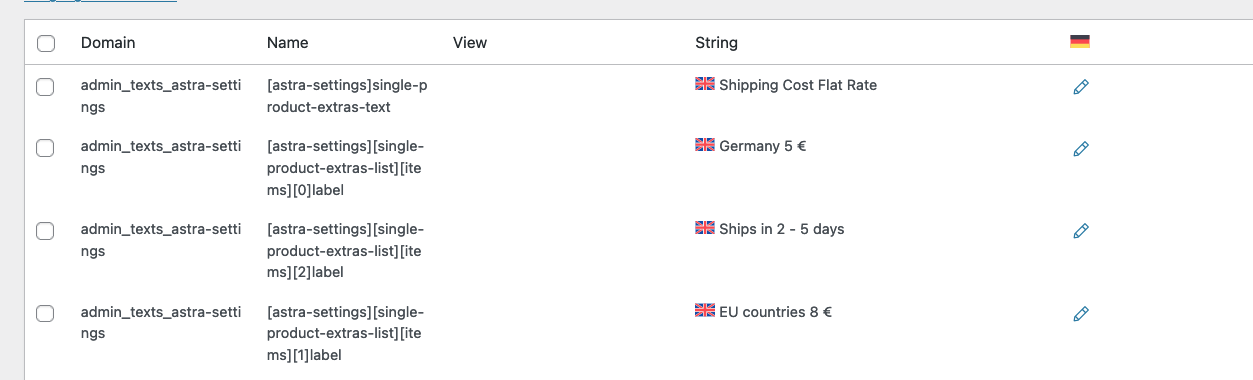The height and width of the screenshot is (380, 1253).
Task: Click the Ships in 2 - 5 days string
Action: click(782, 229)
